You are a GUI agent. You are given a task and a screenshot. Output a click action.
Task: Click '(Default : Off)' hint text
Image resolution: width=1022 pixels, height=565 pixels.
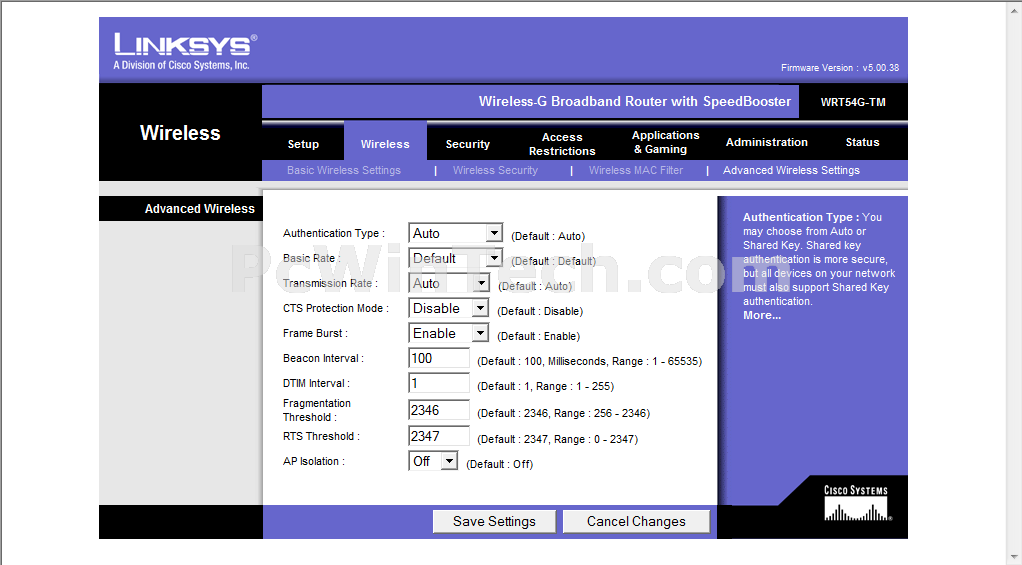pyautogui.click(x=499, y=464)
